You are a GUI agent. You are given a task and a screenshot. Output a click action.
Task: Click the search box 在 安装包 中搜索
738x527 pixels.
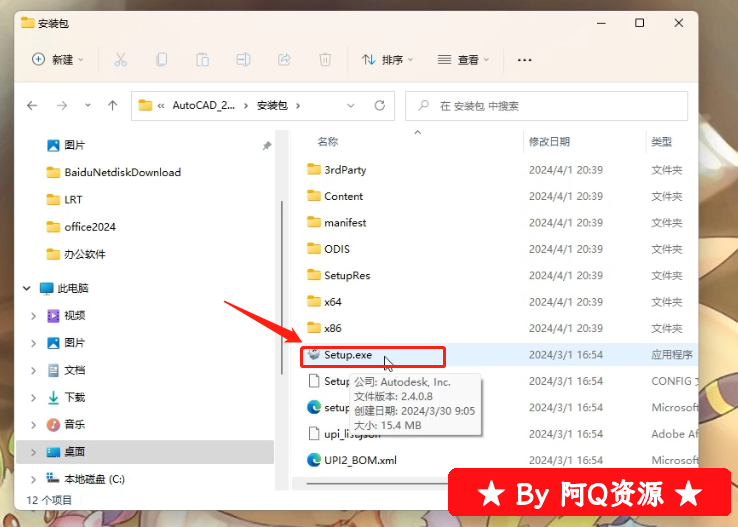[x=546, y=106]
